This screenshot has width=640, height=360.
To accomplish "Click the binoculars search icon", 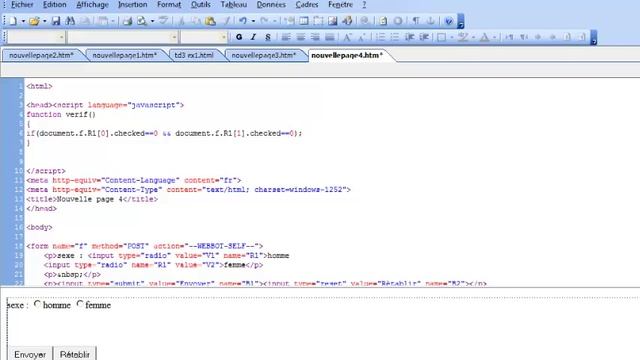I will point(70,21).
